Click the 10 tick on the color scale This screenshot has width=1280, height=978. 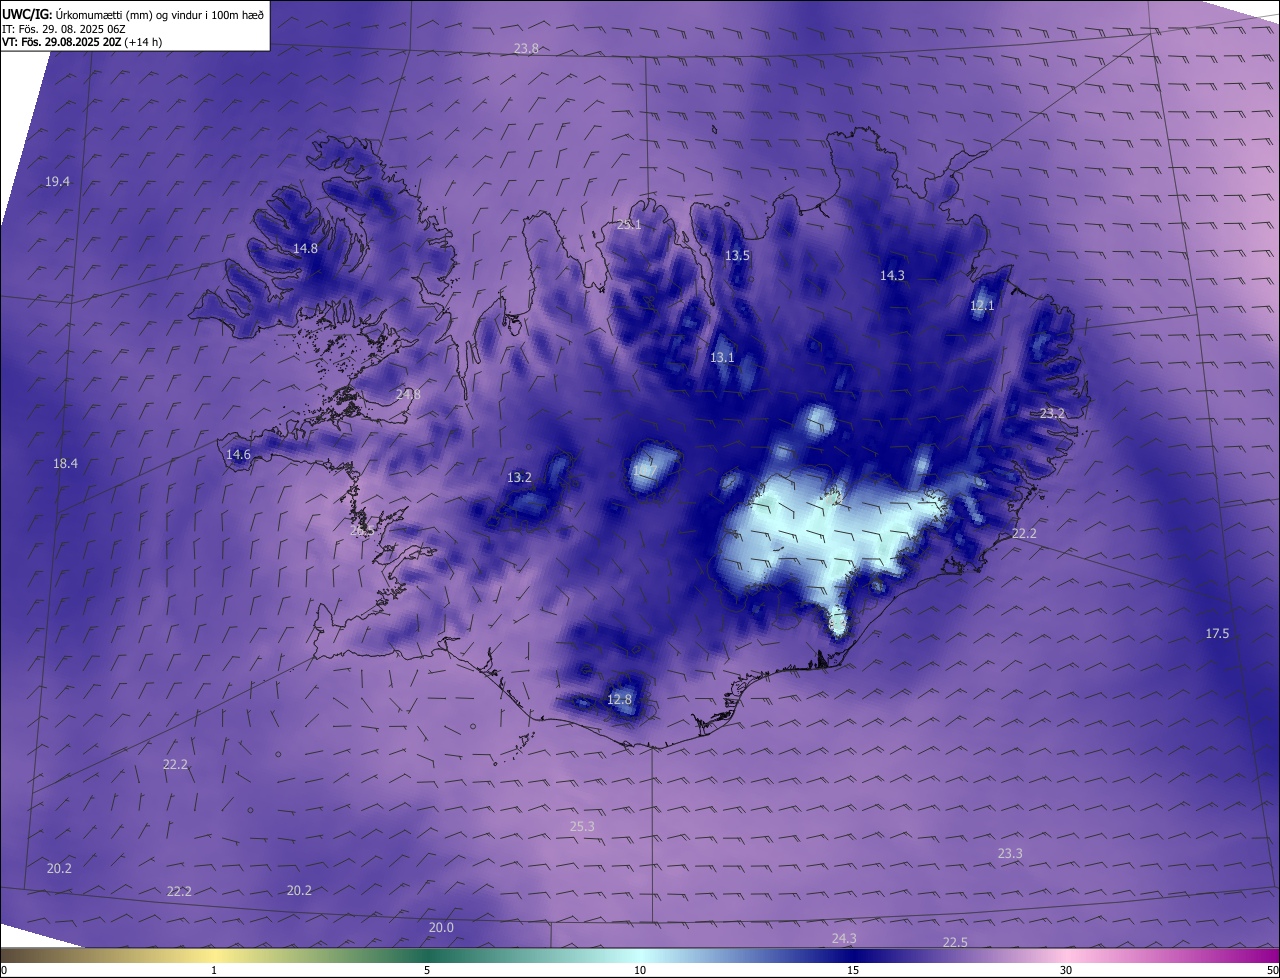pos(640,970)
